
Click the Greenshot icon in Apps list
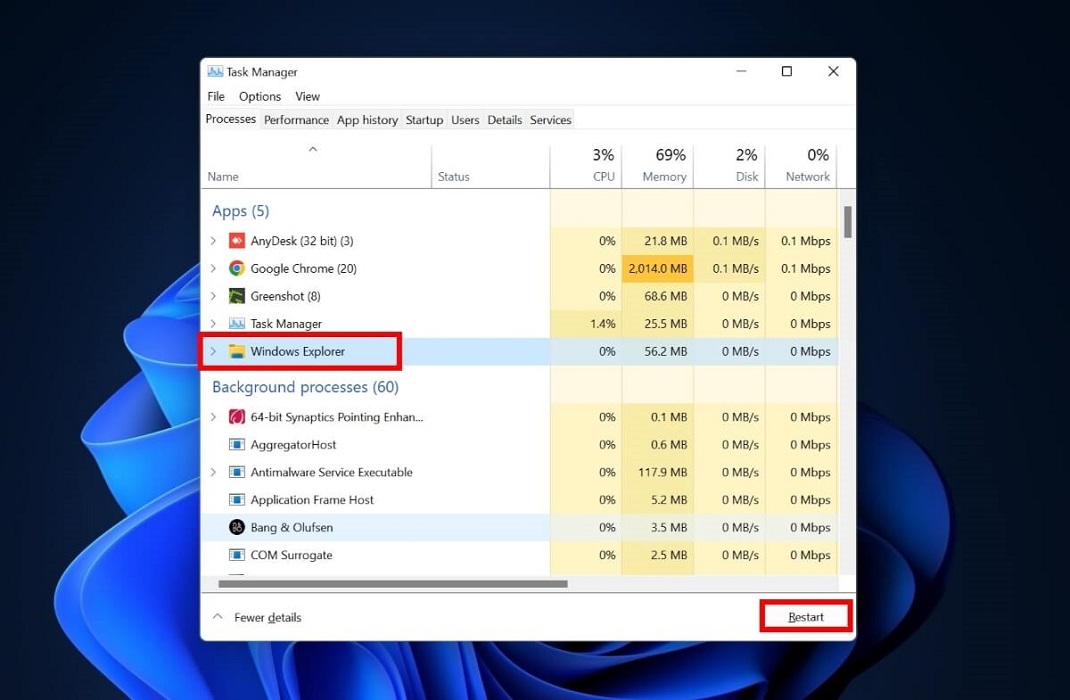coord(236,296)
